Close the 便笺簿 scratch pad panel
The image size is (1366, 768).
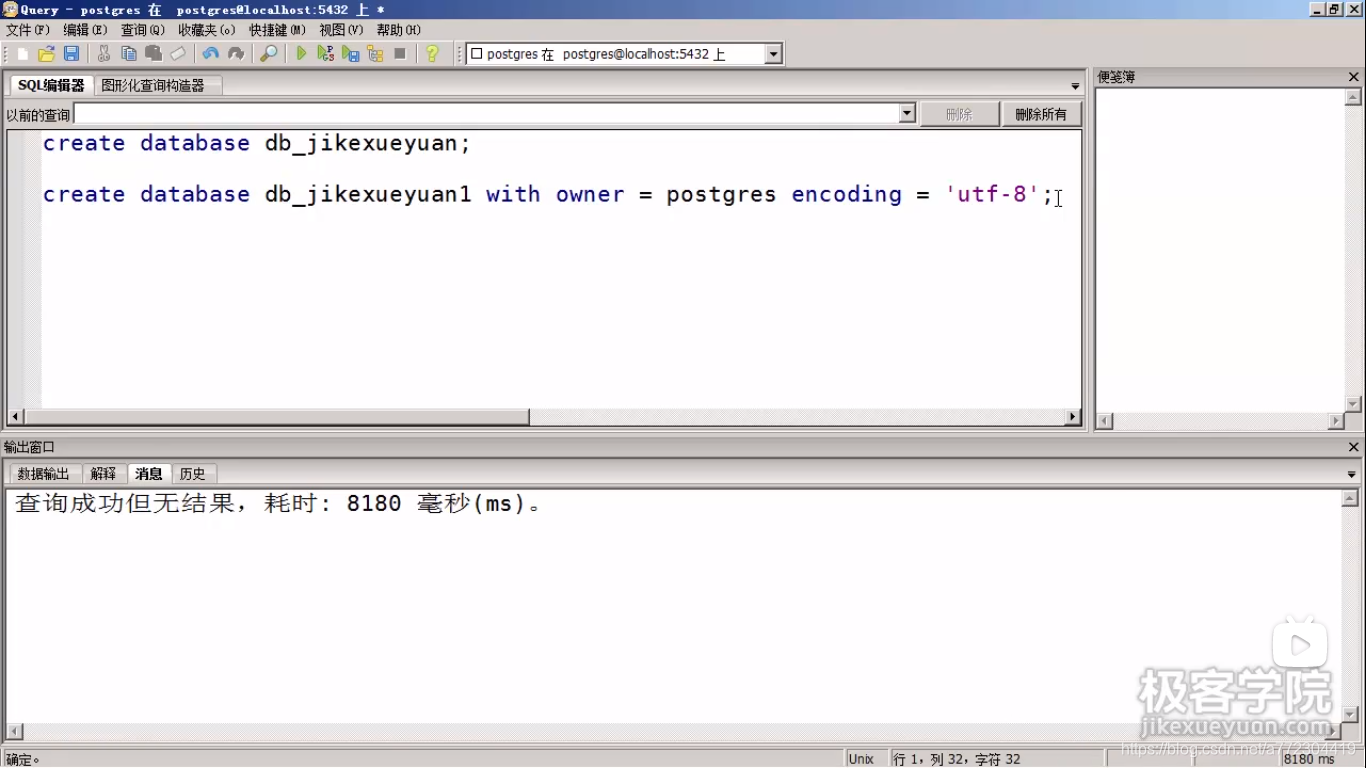pos(1354,77)
